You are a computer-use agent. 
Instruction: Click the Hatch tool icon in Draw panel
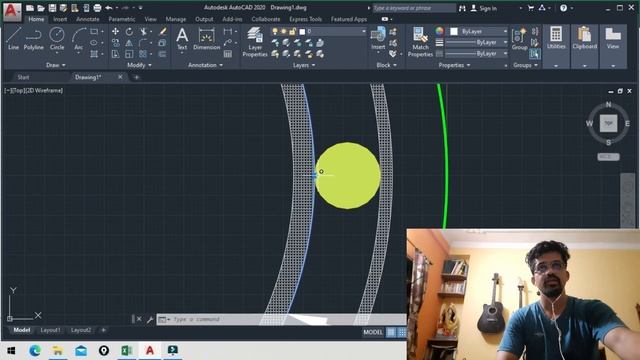coord(94,54)
